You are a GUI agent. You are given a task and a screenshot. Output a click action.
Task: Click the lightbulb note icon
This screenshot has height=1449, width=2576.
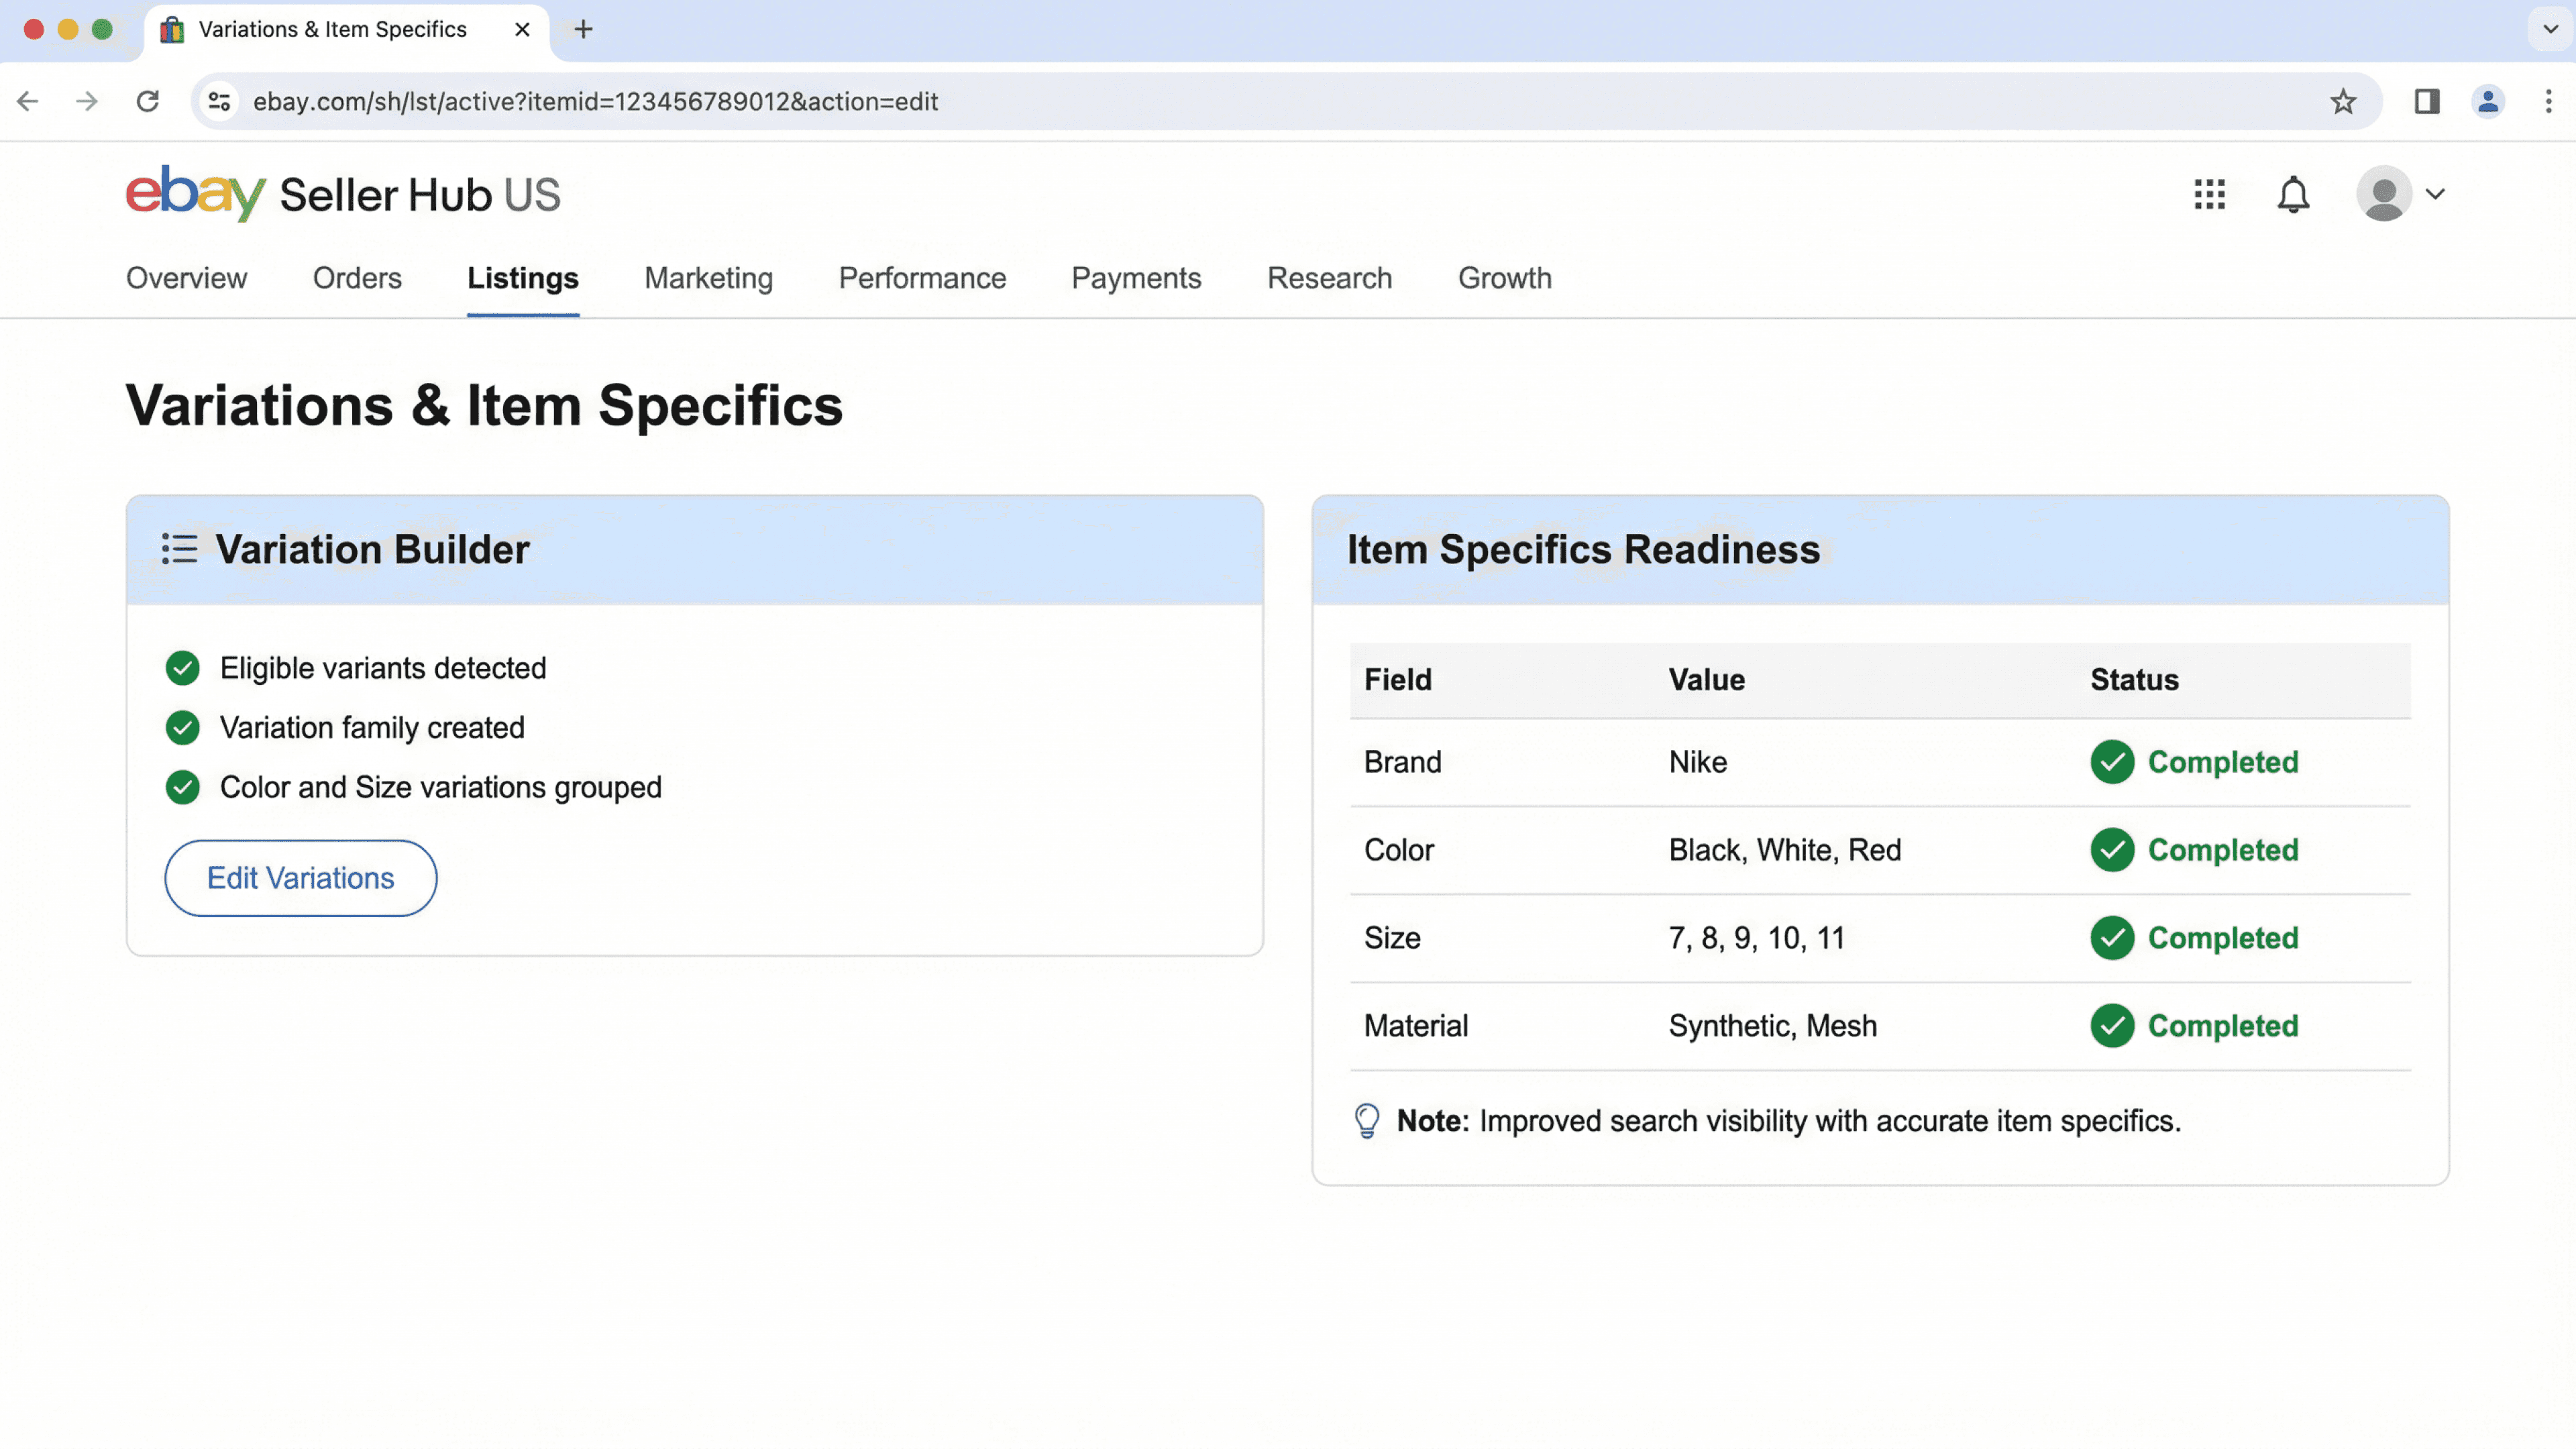click(1366, 1121)
